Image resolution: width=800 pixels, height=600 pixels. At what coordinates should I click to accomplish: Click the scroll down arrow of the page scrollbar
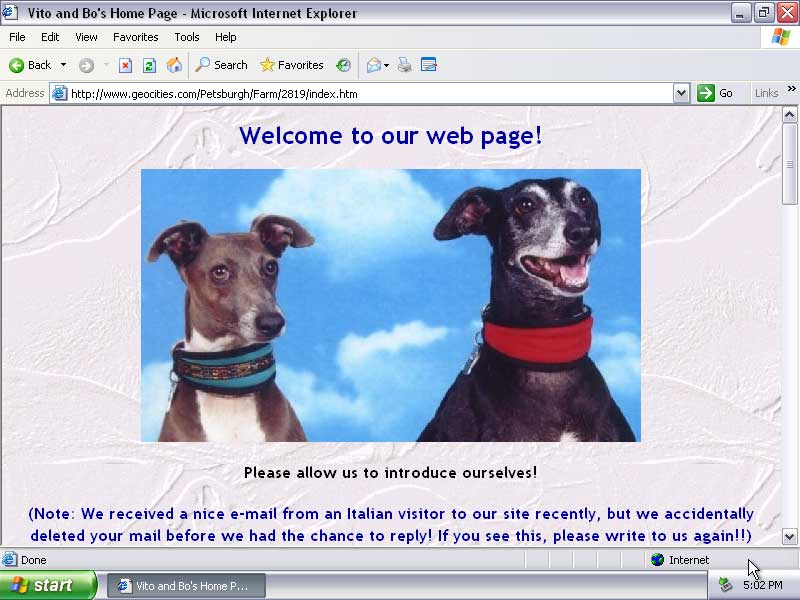click(789, 537)
